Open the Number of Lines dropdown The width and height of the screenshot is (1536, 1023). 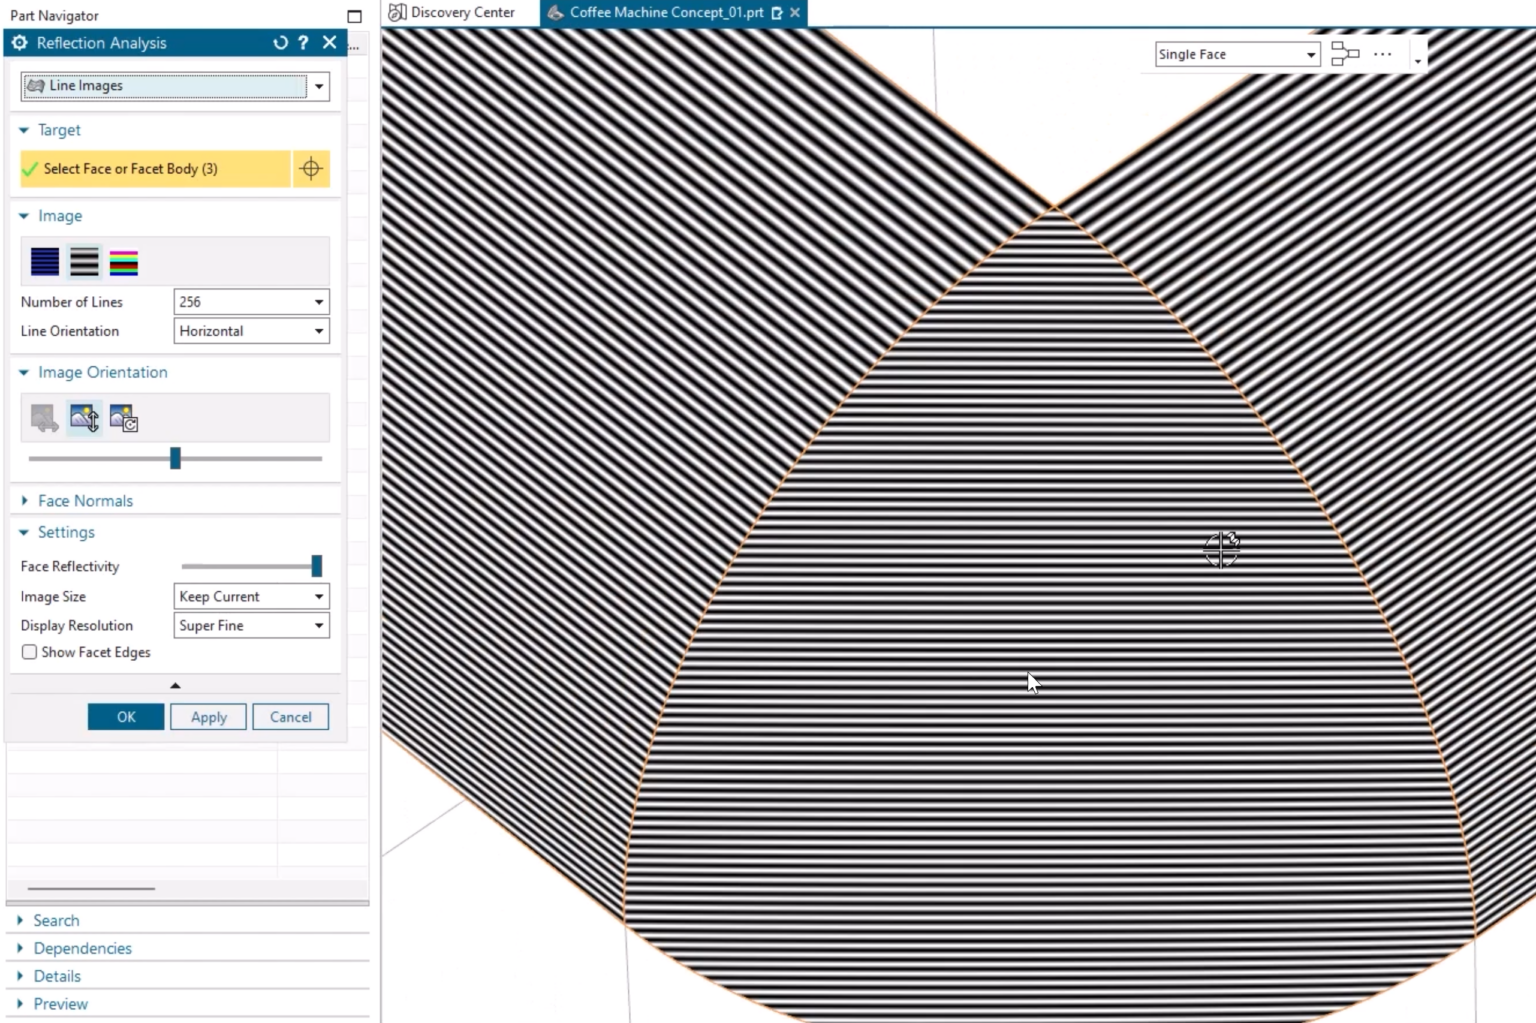pos(318,301)
